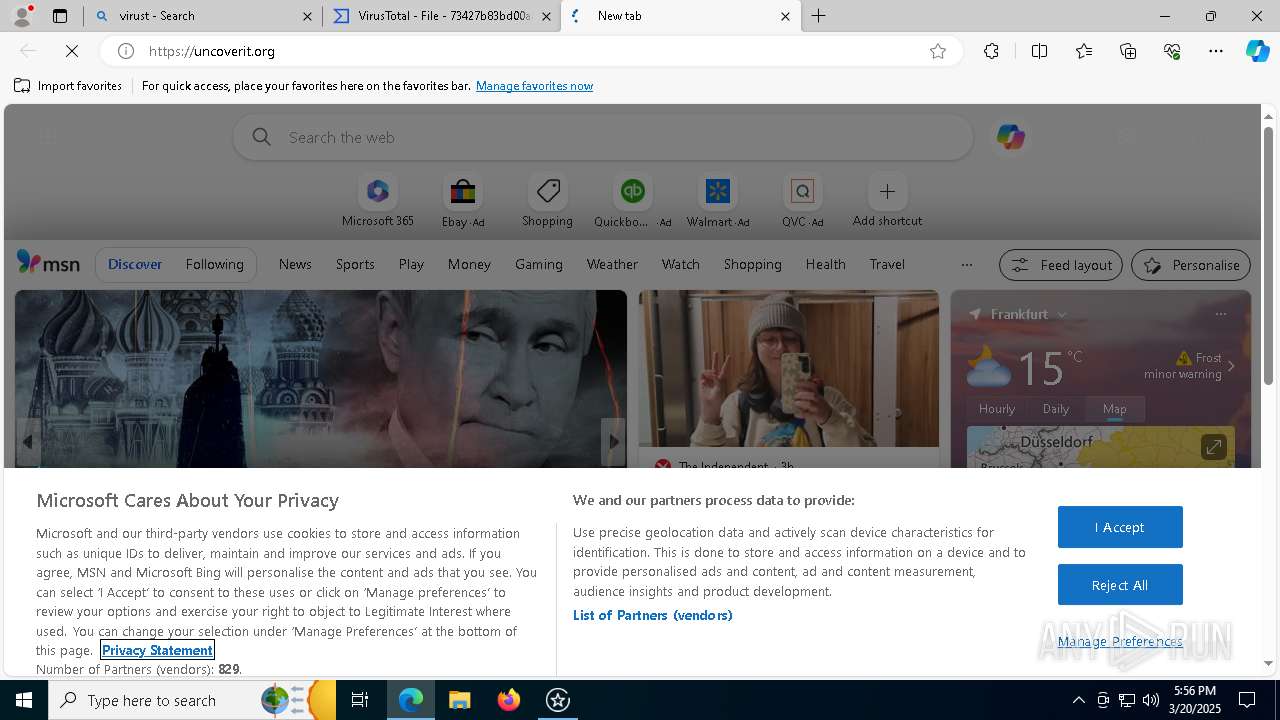Open the Sports menu item
The height and width of the screenshot is (720, 1280).
pyautogui.click(x=355, y=264)
